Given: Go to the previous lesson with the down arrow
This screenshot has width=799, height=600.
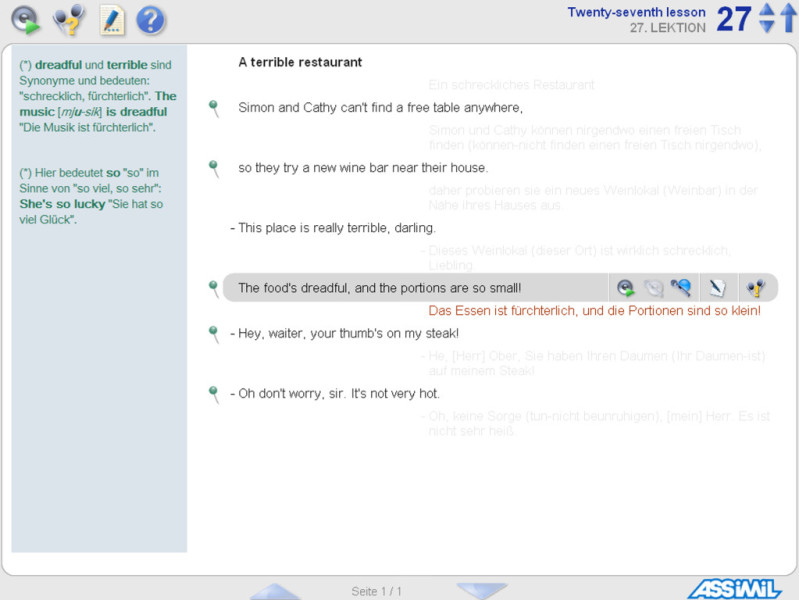Looking at the screenshot, I should coord(767,27).
